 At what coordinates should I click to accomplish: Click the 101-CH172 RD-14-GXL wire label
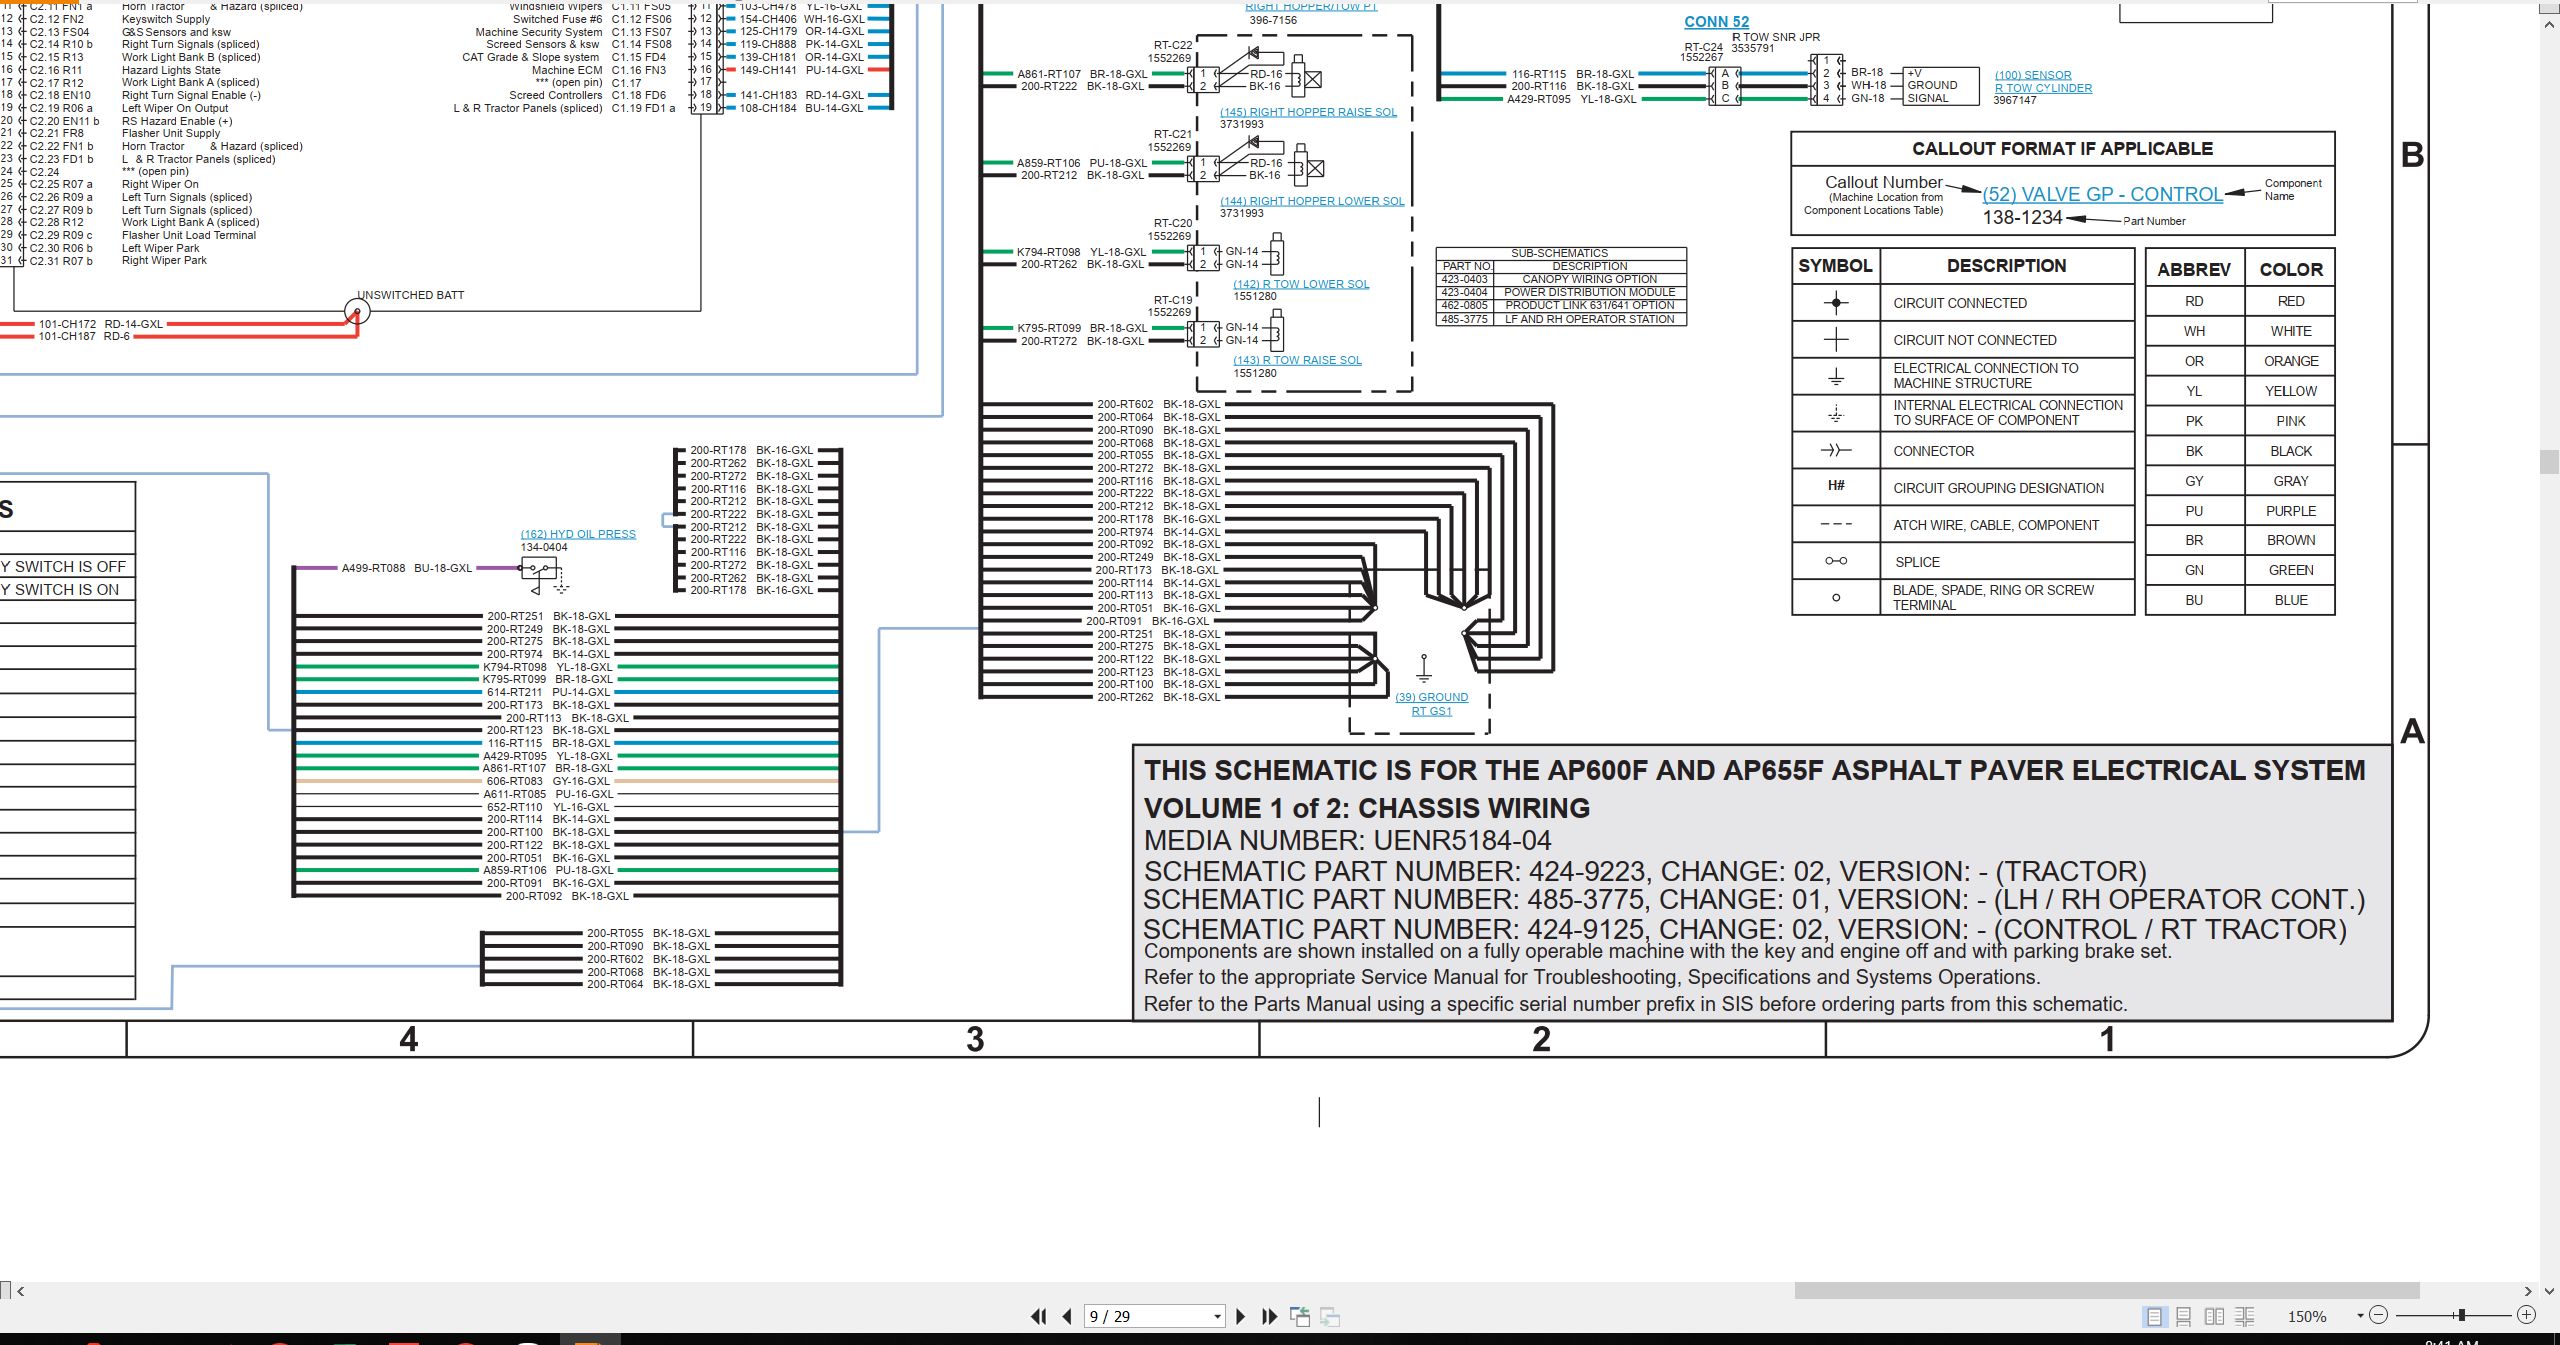click(x=100, y=324)
